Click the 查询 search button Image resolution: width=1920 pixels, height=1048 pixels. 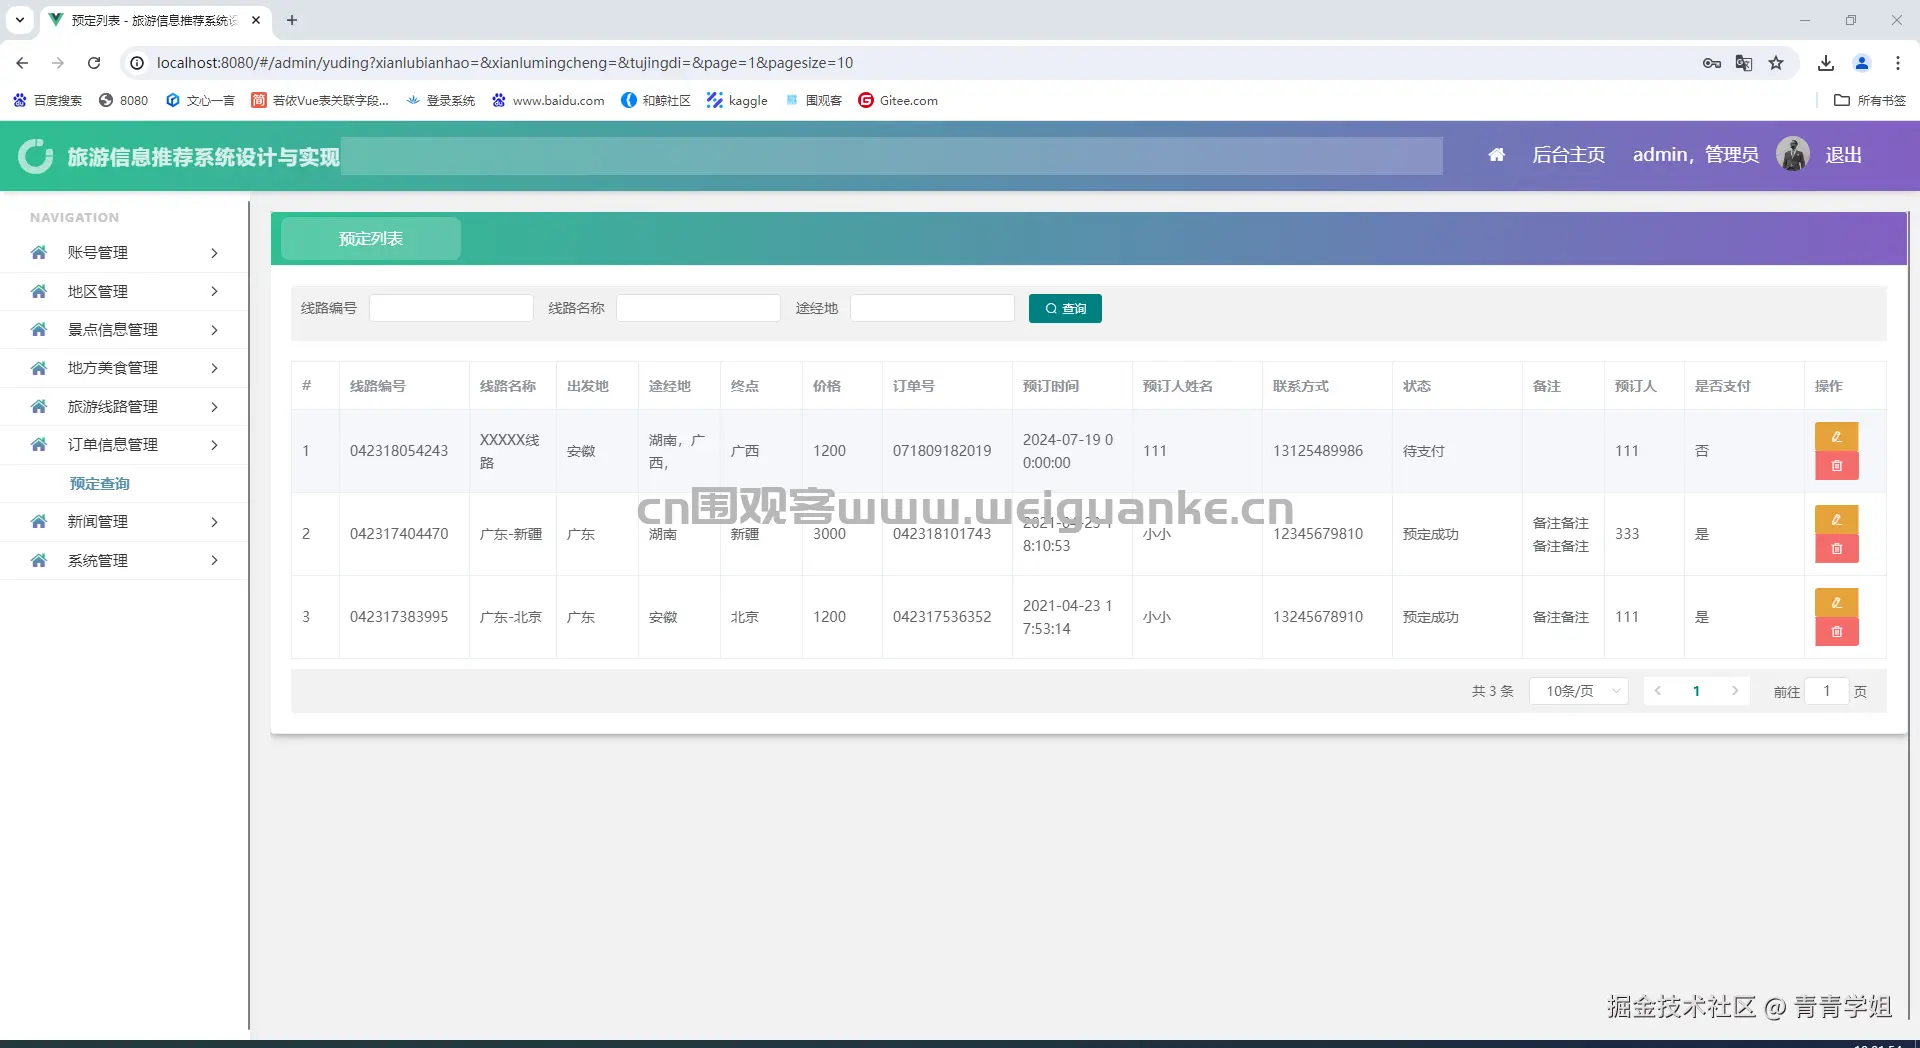click(x=1065, y=308)
